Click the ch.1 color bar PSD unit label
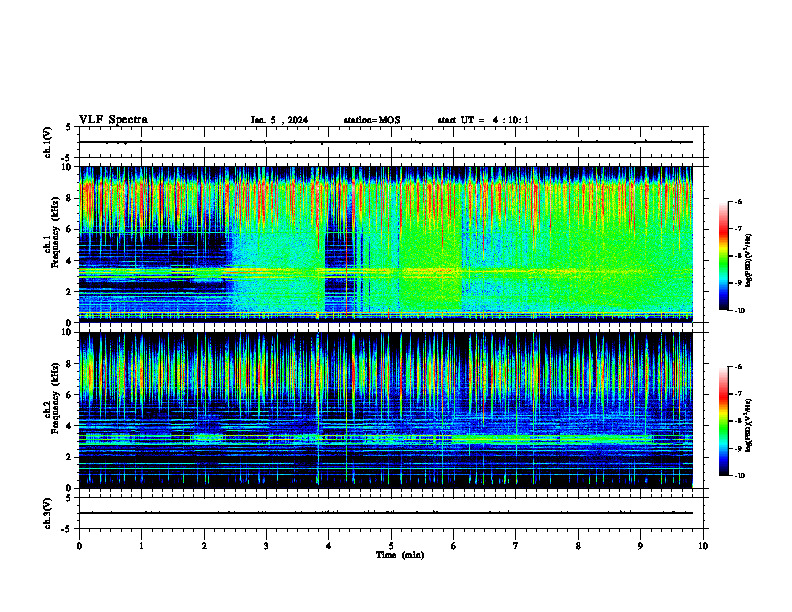The image size is (792, 612). tap(749, 260)
